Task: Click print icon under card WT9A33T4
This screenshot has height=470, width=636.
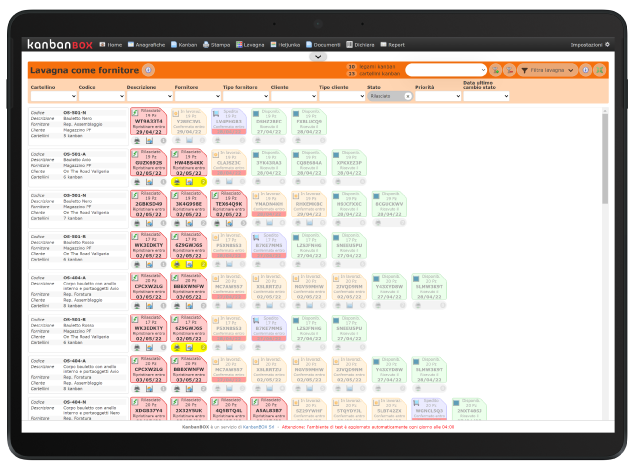Action: (136, 141)
